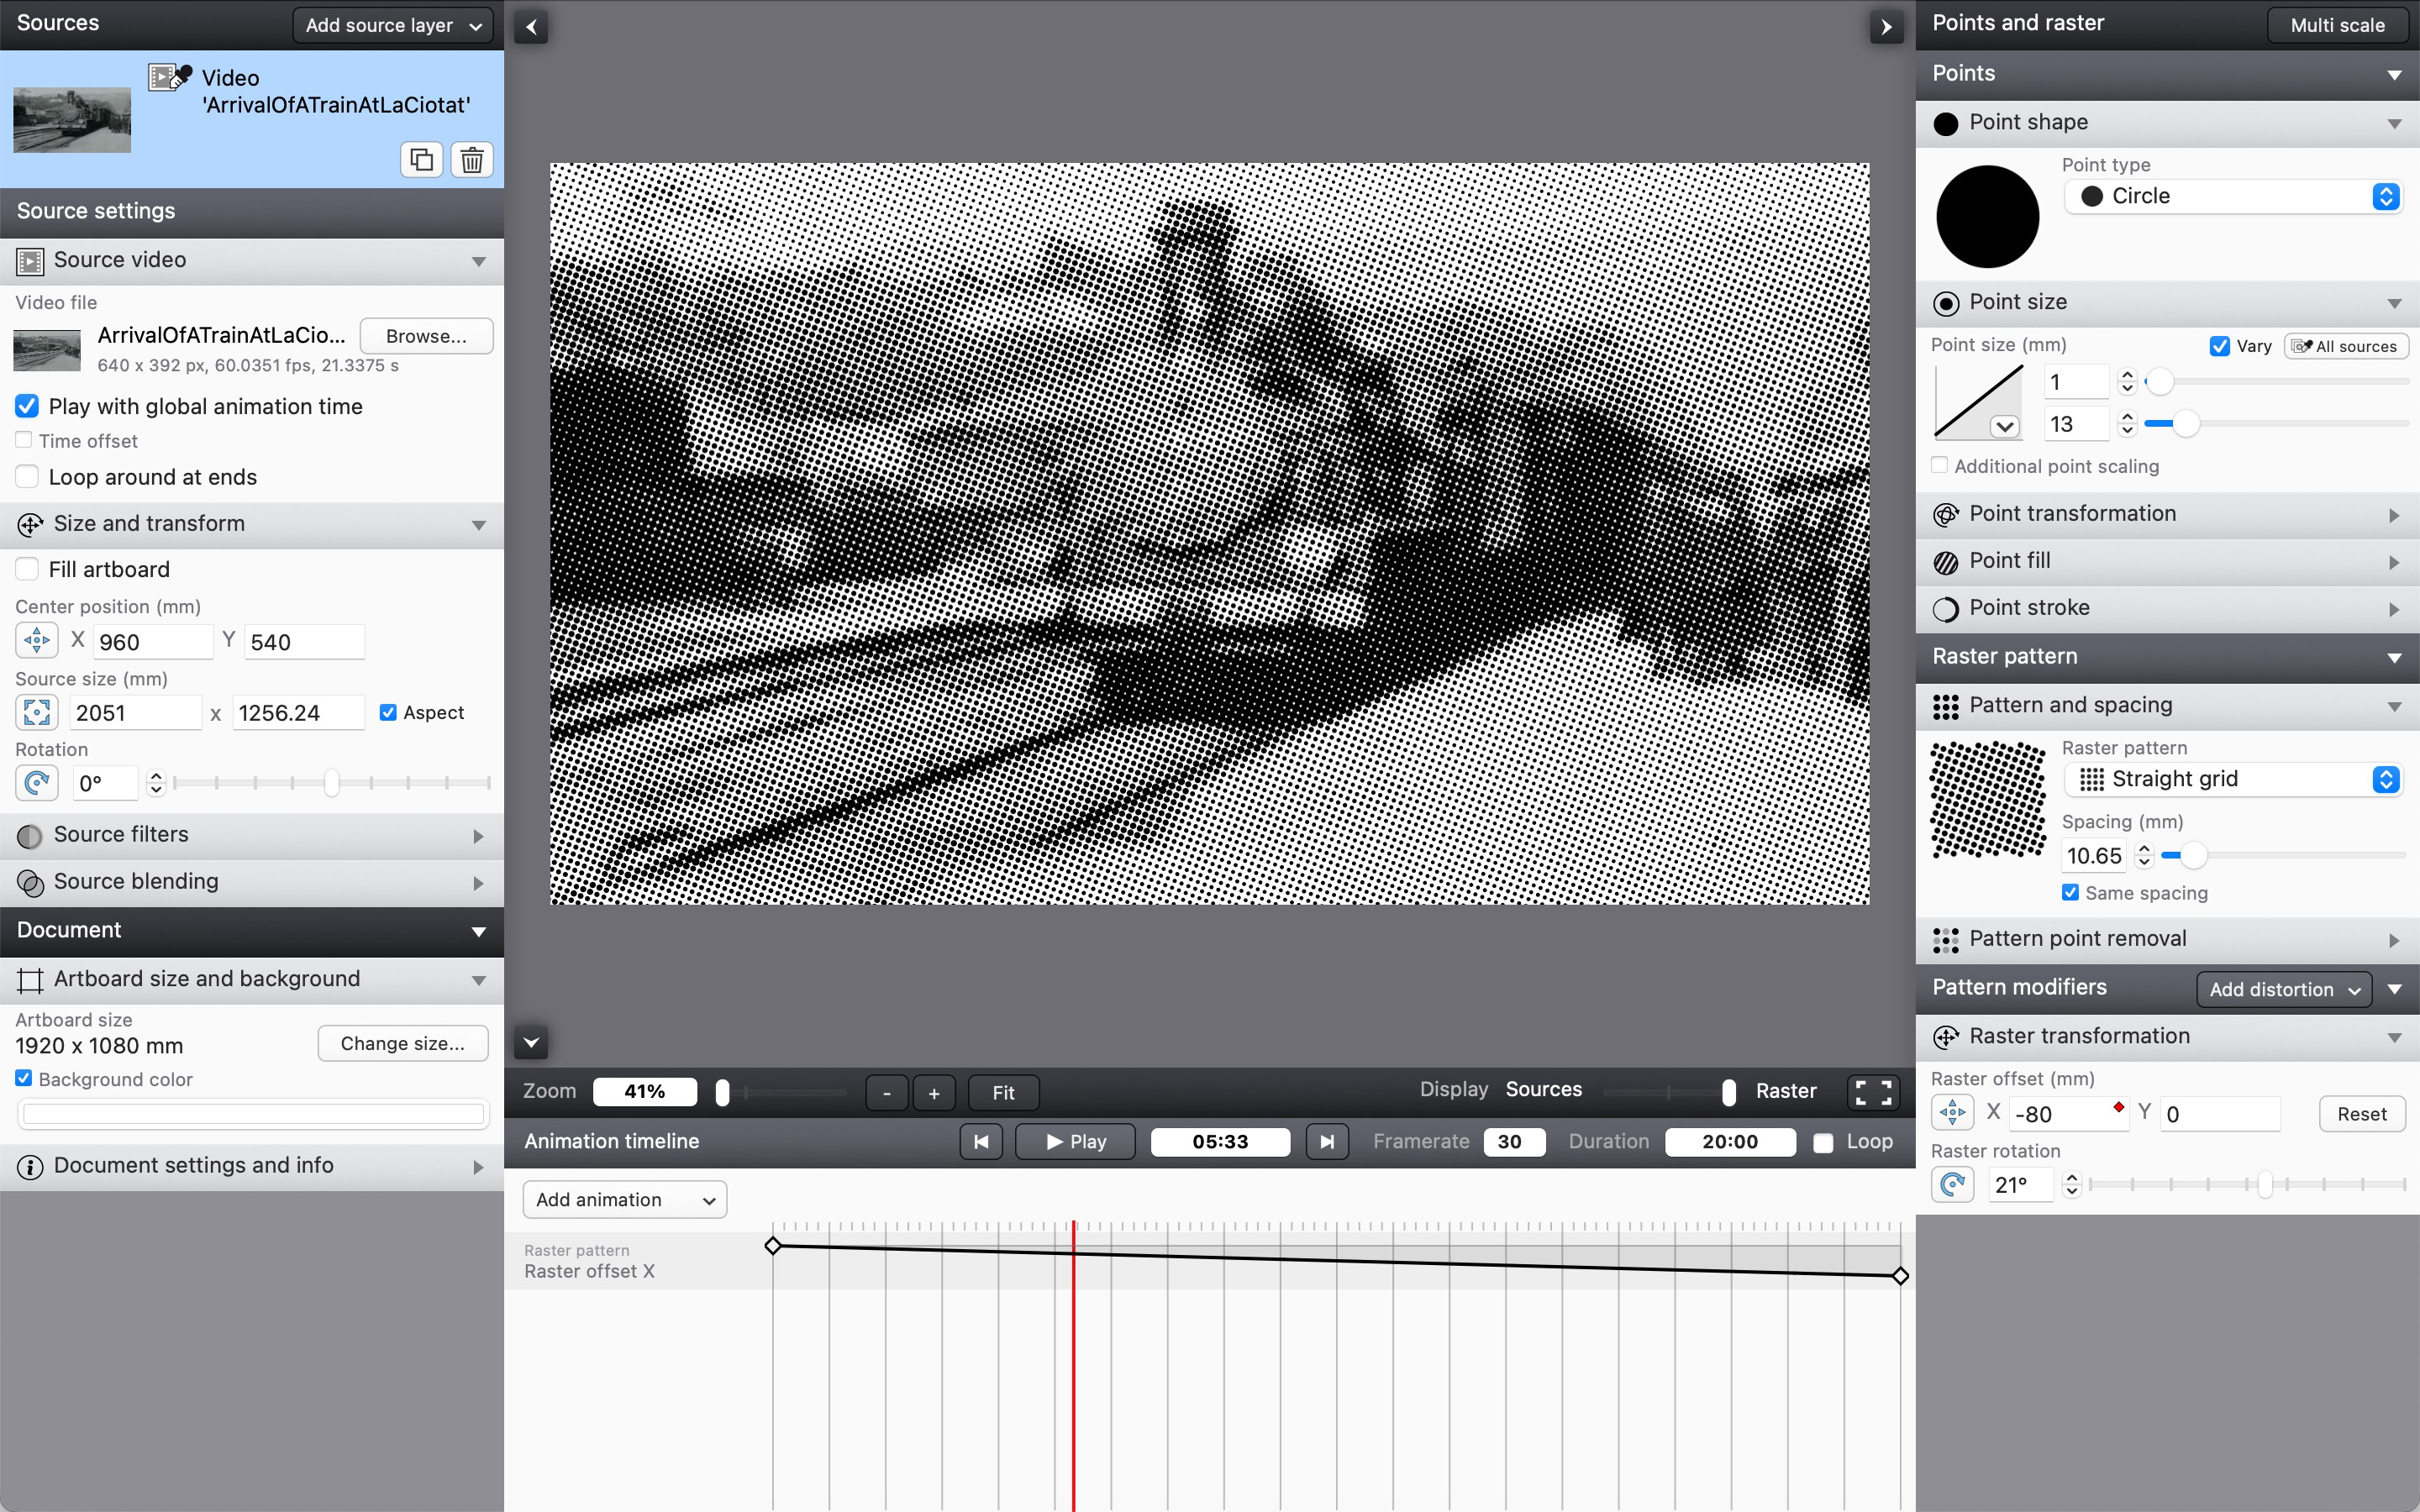Jump to animation start
Viewport: 2420px width, 1512px height.
pyautogui.click(x=981, y=1141)
